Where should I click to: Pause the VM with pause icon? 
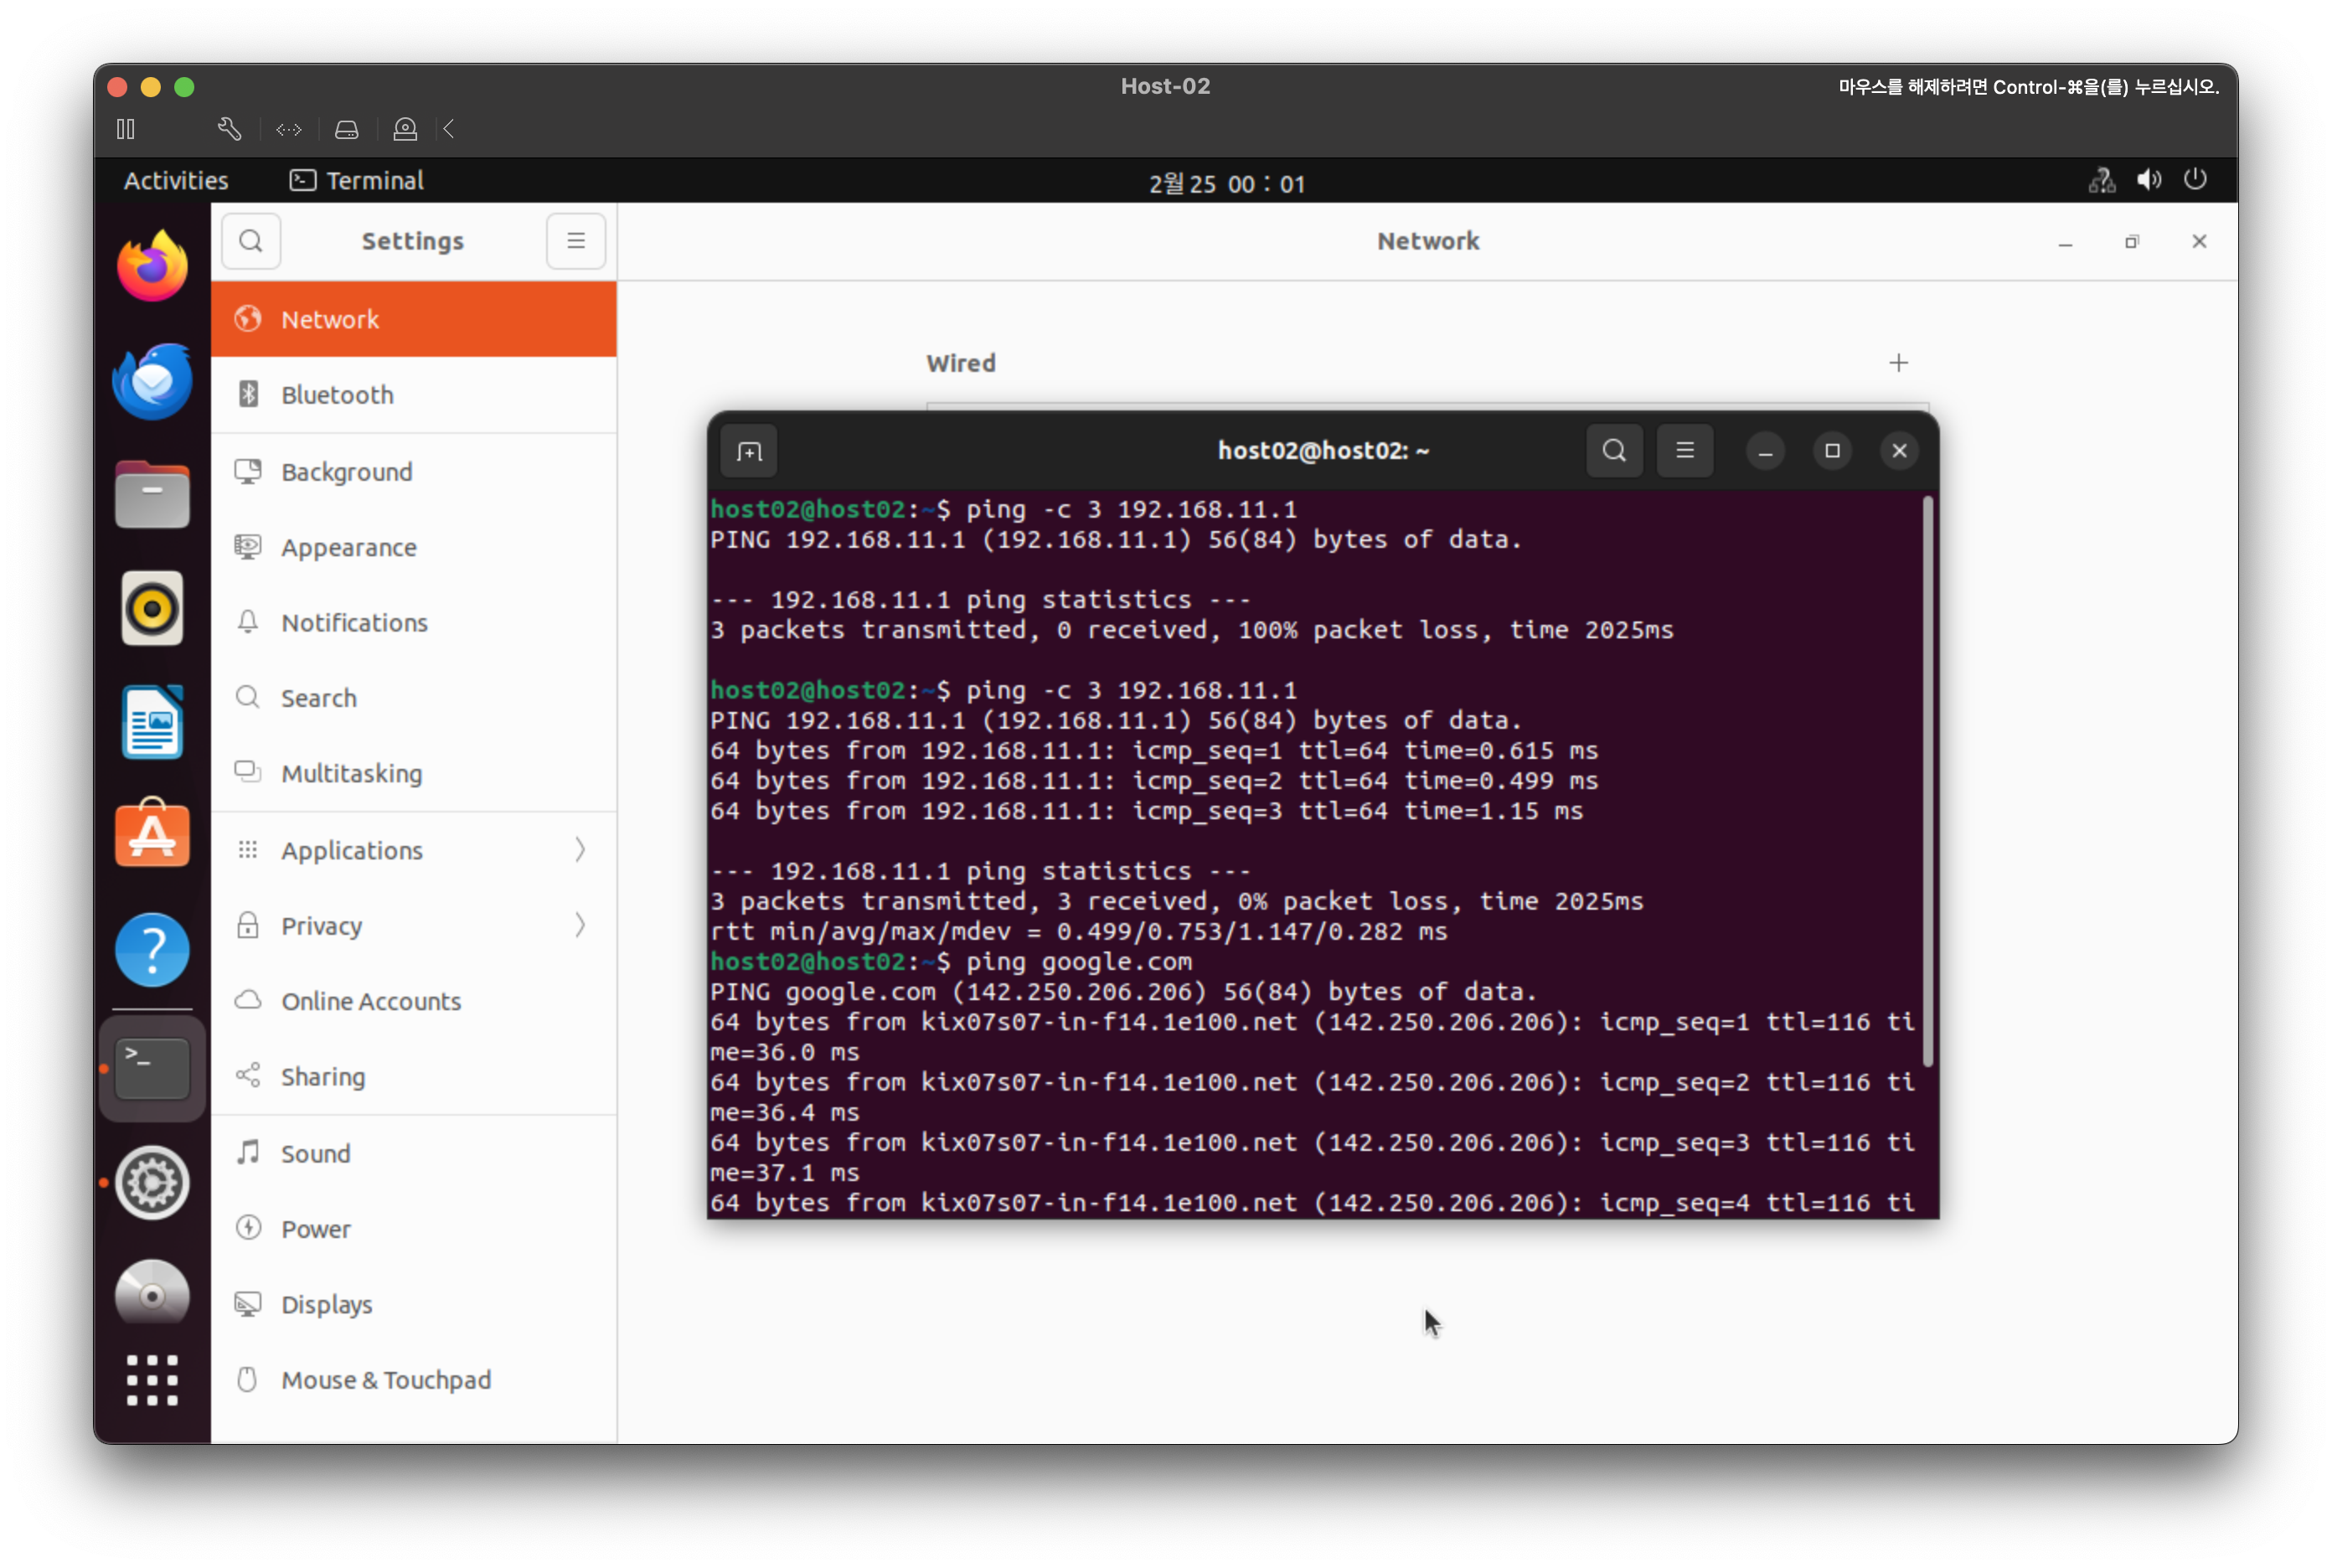126,129
